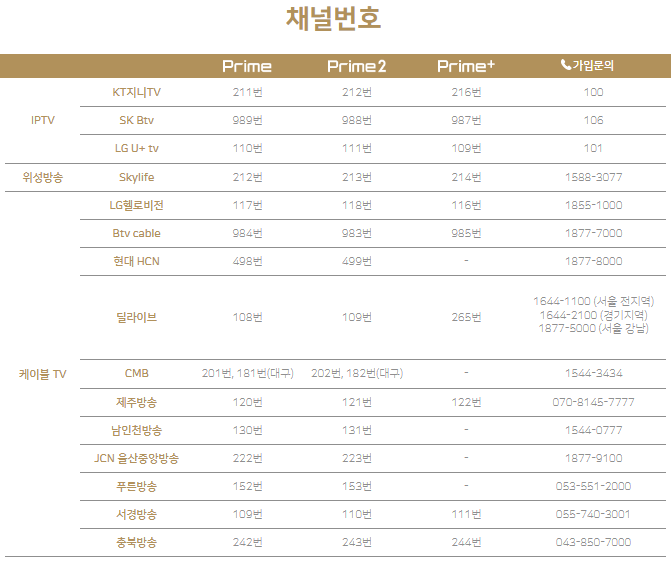The image size is (671, 568).
Task: Click Skylife phone number 1588-3077
Action: [x=594, y=177]
